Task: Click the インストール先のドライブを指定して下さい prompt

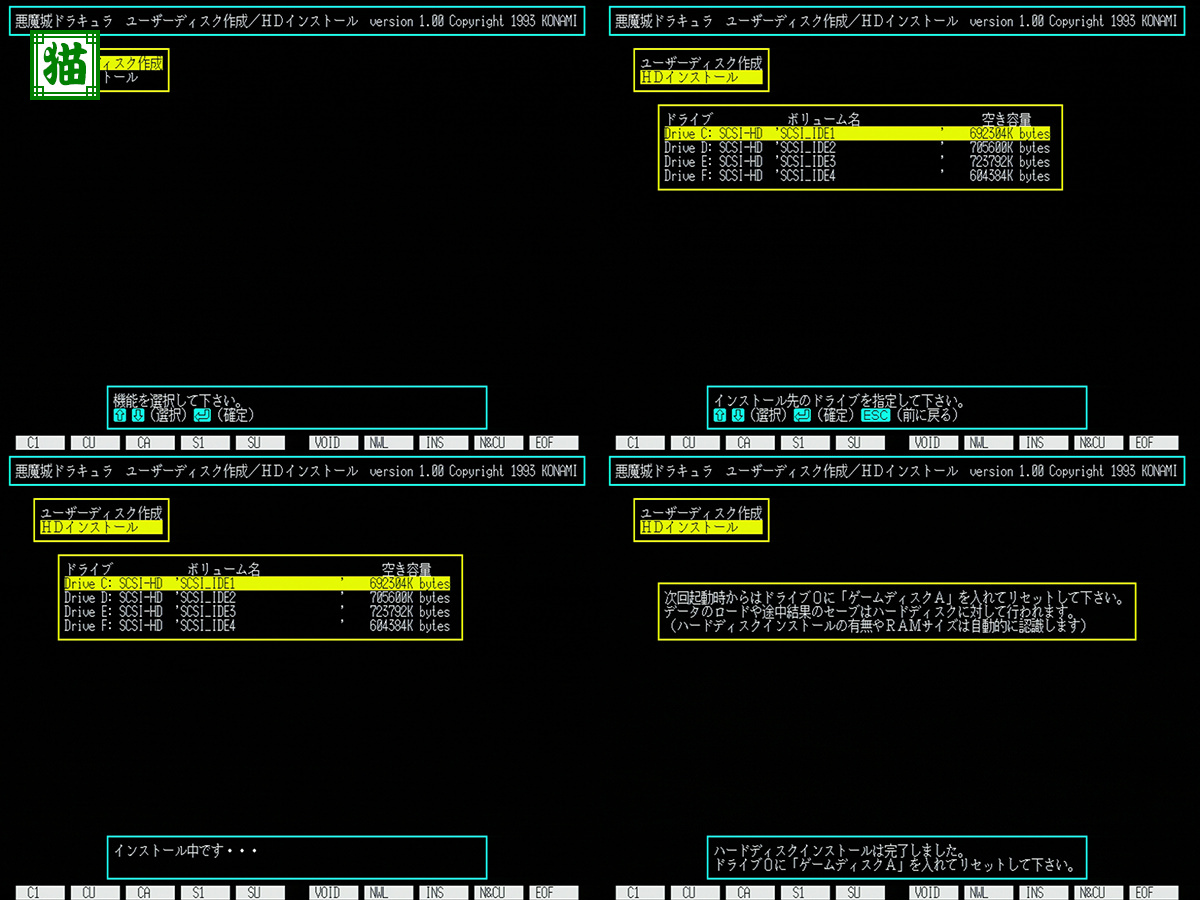Action: [839, 400]
